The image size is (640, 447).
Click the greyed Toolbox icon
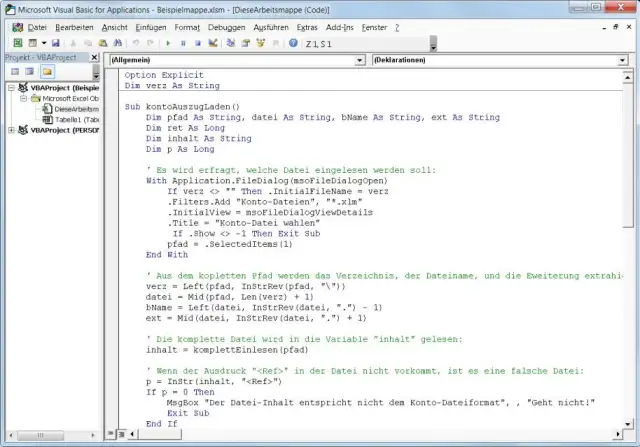click(276, 43)
